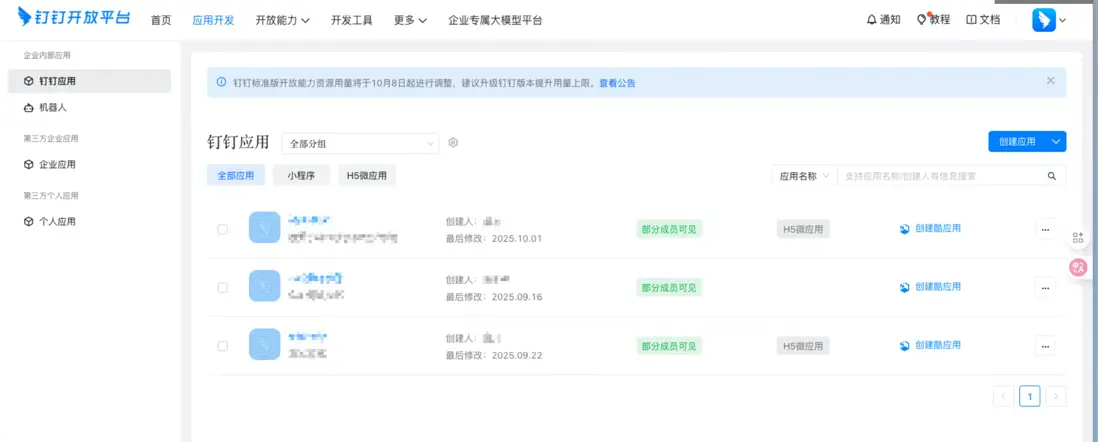
Task: Click the app icon in the 2025.09.22 row
Action: coord(265,345)
